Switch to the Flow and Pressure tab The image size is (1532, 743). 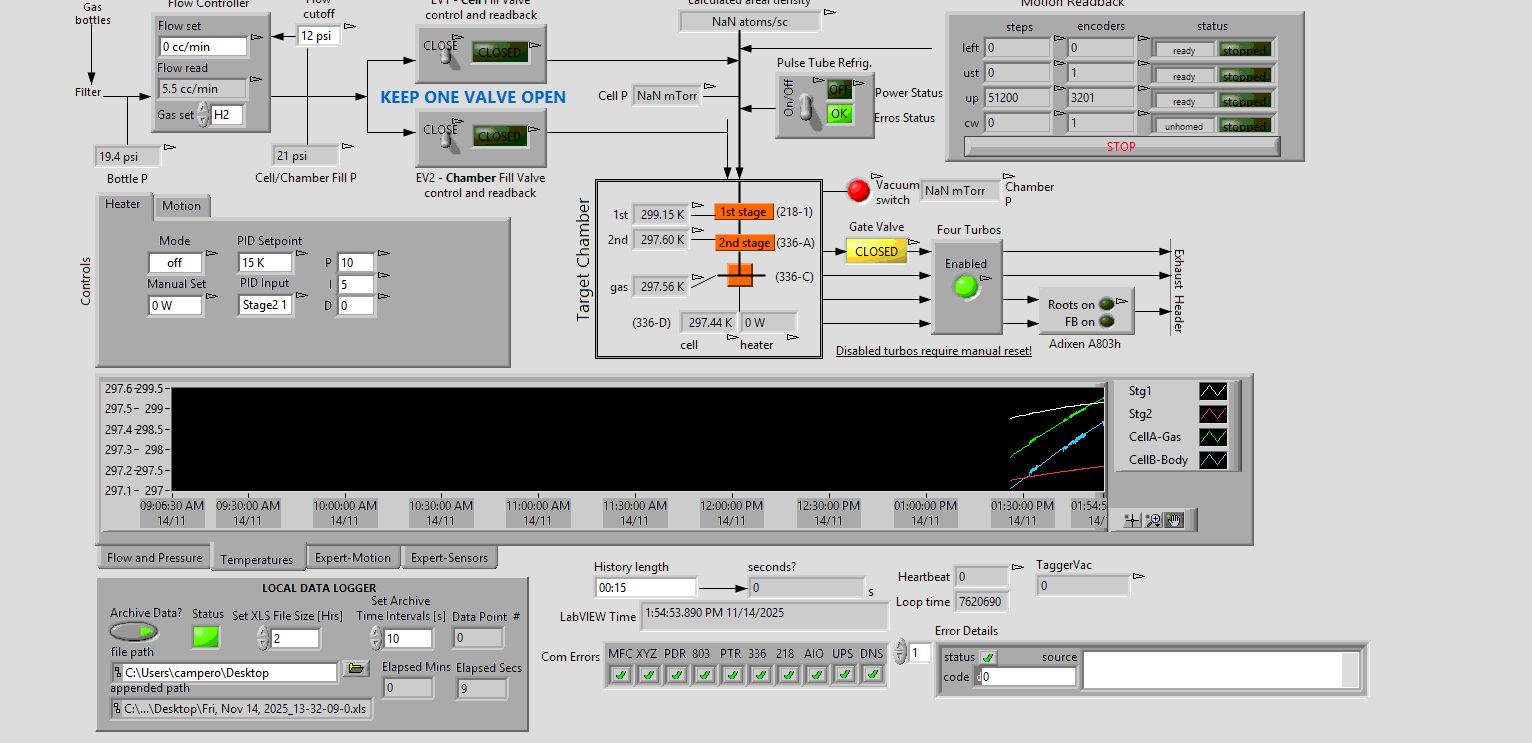(154, 558)
